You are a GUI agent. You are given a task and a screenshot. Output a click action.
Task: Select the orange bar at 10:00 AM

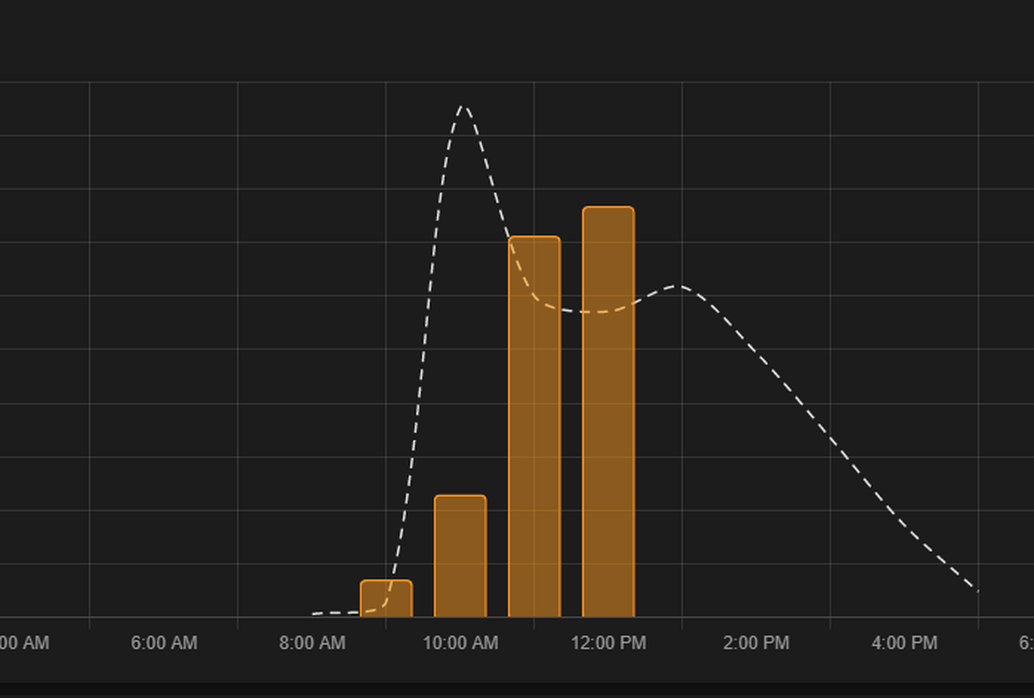[460, 556]
